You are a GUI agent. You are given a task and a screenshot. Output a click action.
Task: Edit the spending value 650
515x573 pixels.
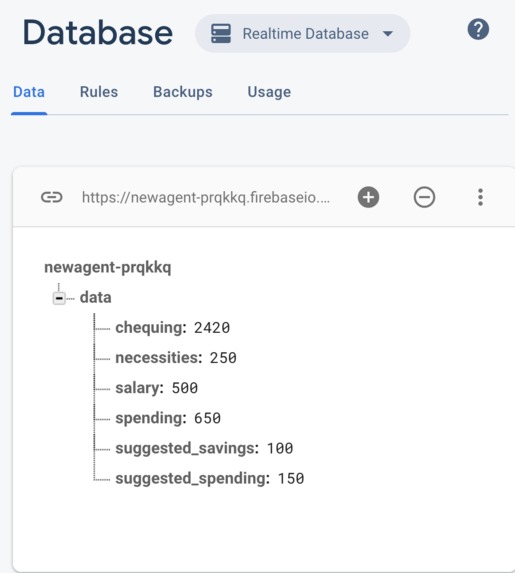coord(207,418)
